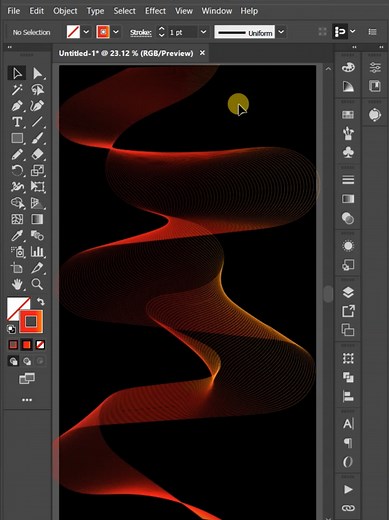Set paint to None
389x520 pixels.
click(x=40, y=345)
